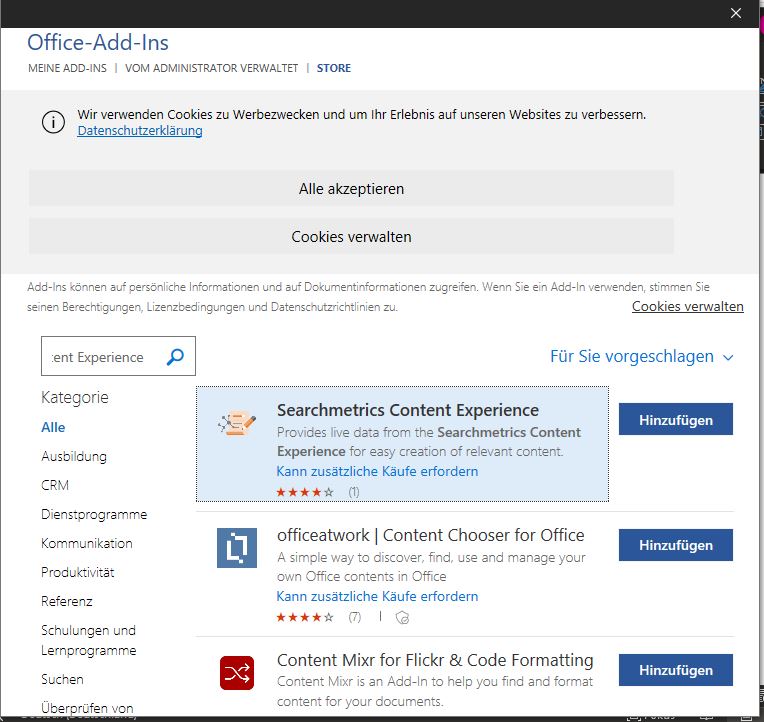Screen dimensions: 764x722
Task: Click the 'Alle akzeptieren' cookie button
Action: point(351,189)
